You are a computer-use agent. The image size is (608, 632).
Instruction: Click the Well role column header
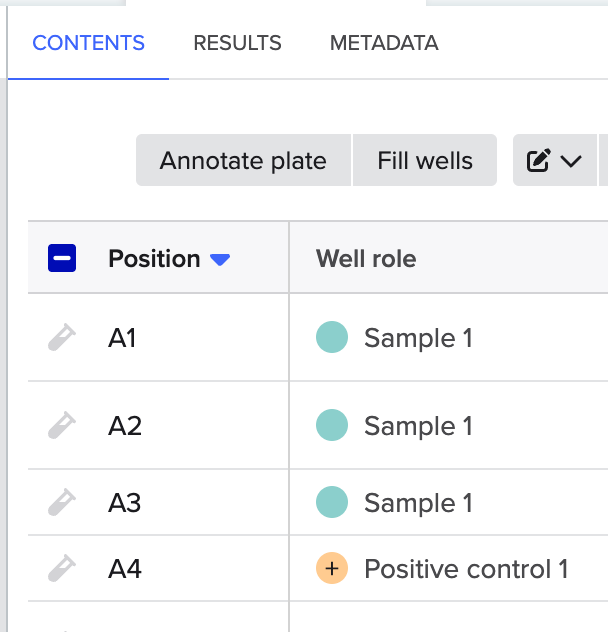tap(366, 259)
